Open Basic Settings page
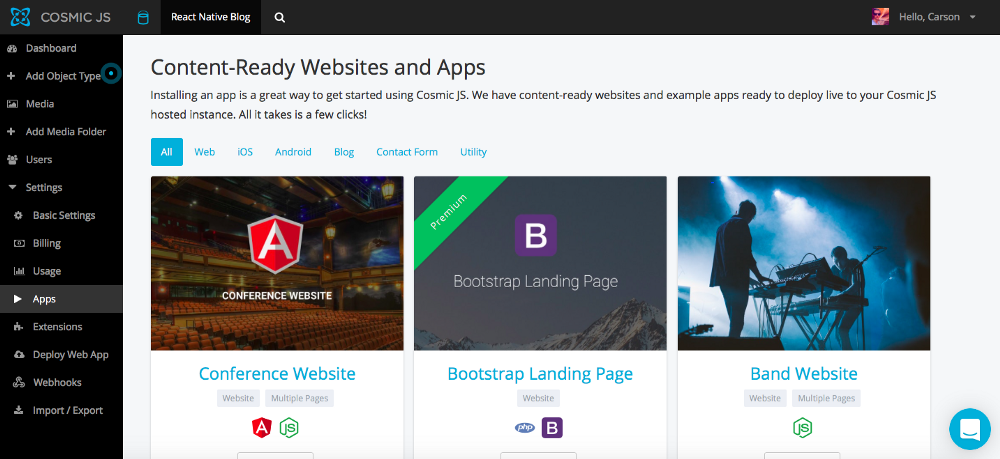Viewport: 1000px width, 459px height. click(x=64, y=215)
